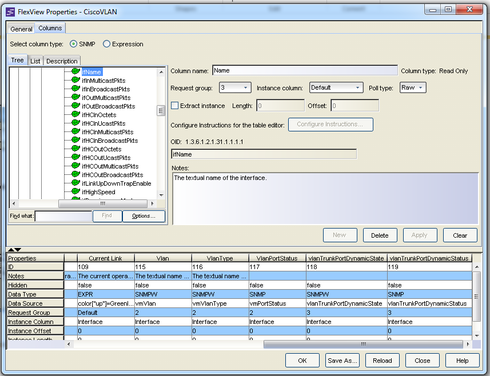Image resolution: width=490 pixels, height=376 pixels.
Task: Click the leaf icon next to ifLinkUpDownTrapEnable
Action: point(76,183)
